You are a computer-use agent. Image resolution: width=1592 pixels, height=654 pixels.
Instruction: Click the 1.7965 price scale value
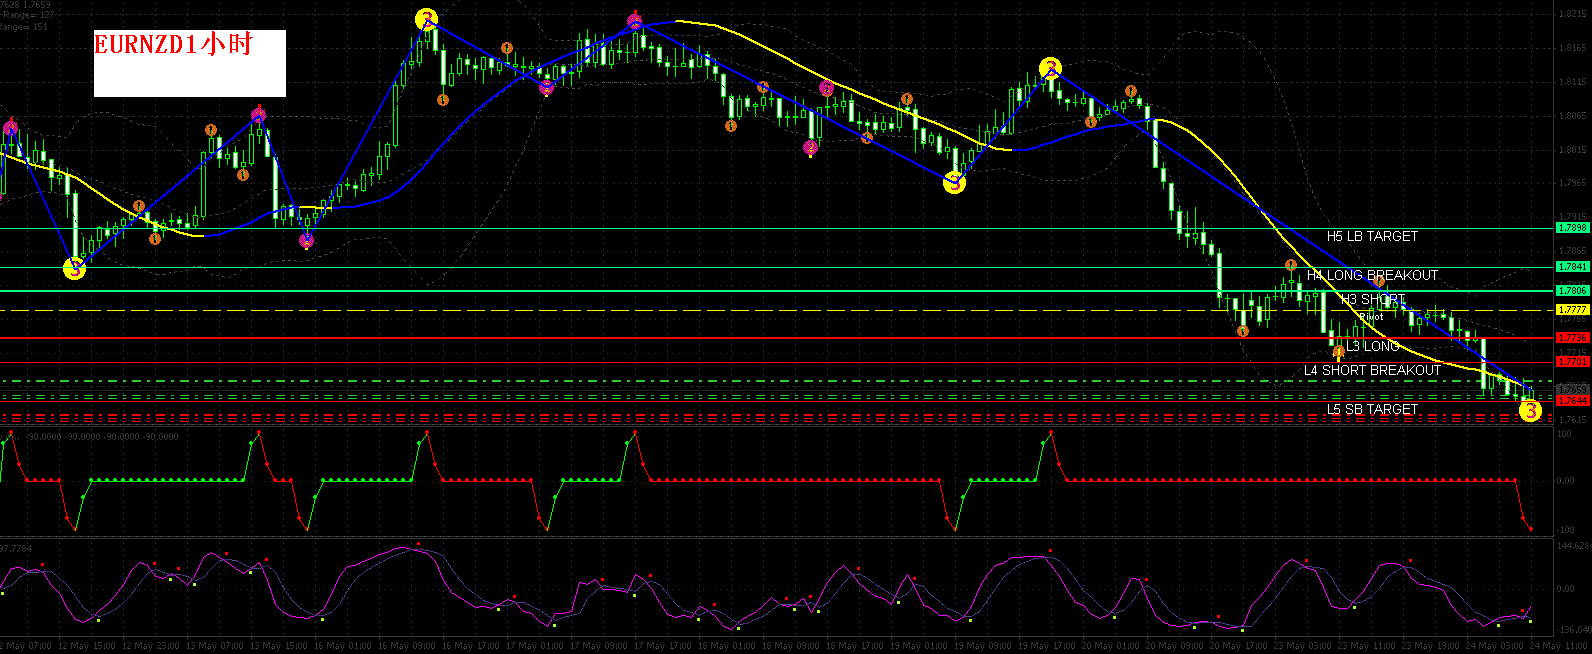[x=1573, y=184]
